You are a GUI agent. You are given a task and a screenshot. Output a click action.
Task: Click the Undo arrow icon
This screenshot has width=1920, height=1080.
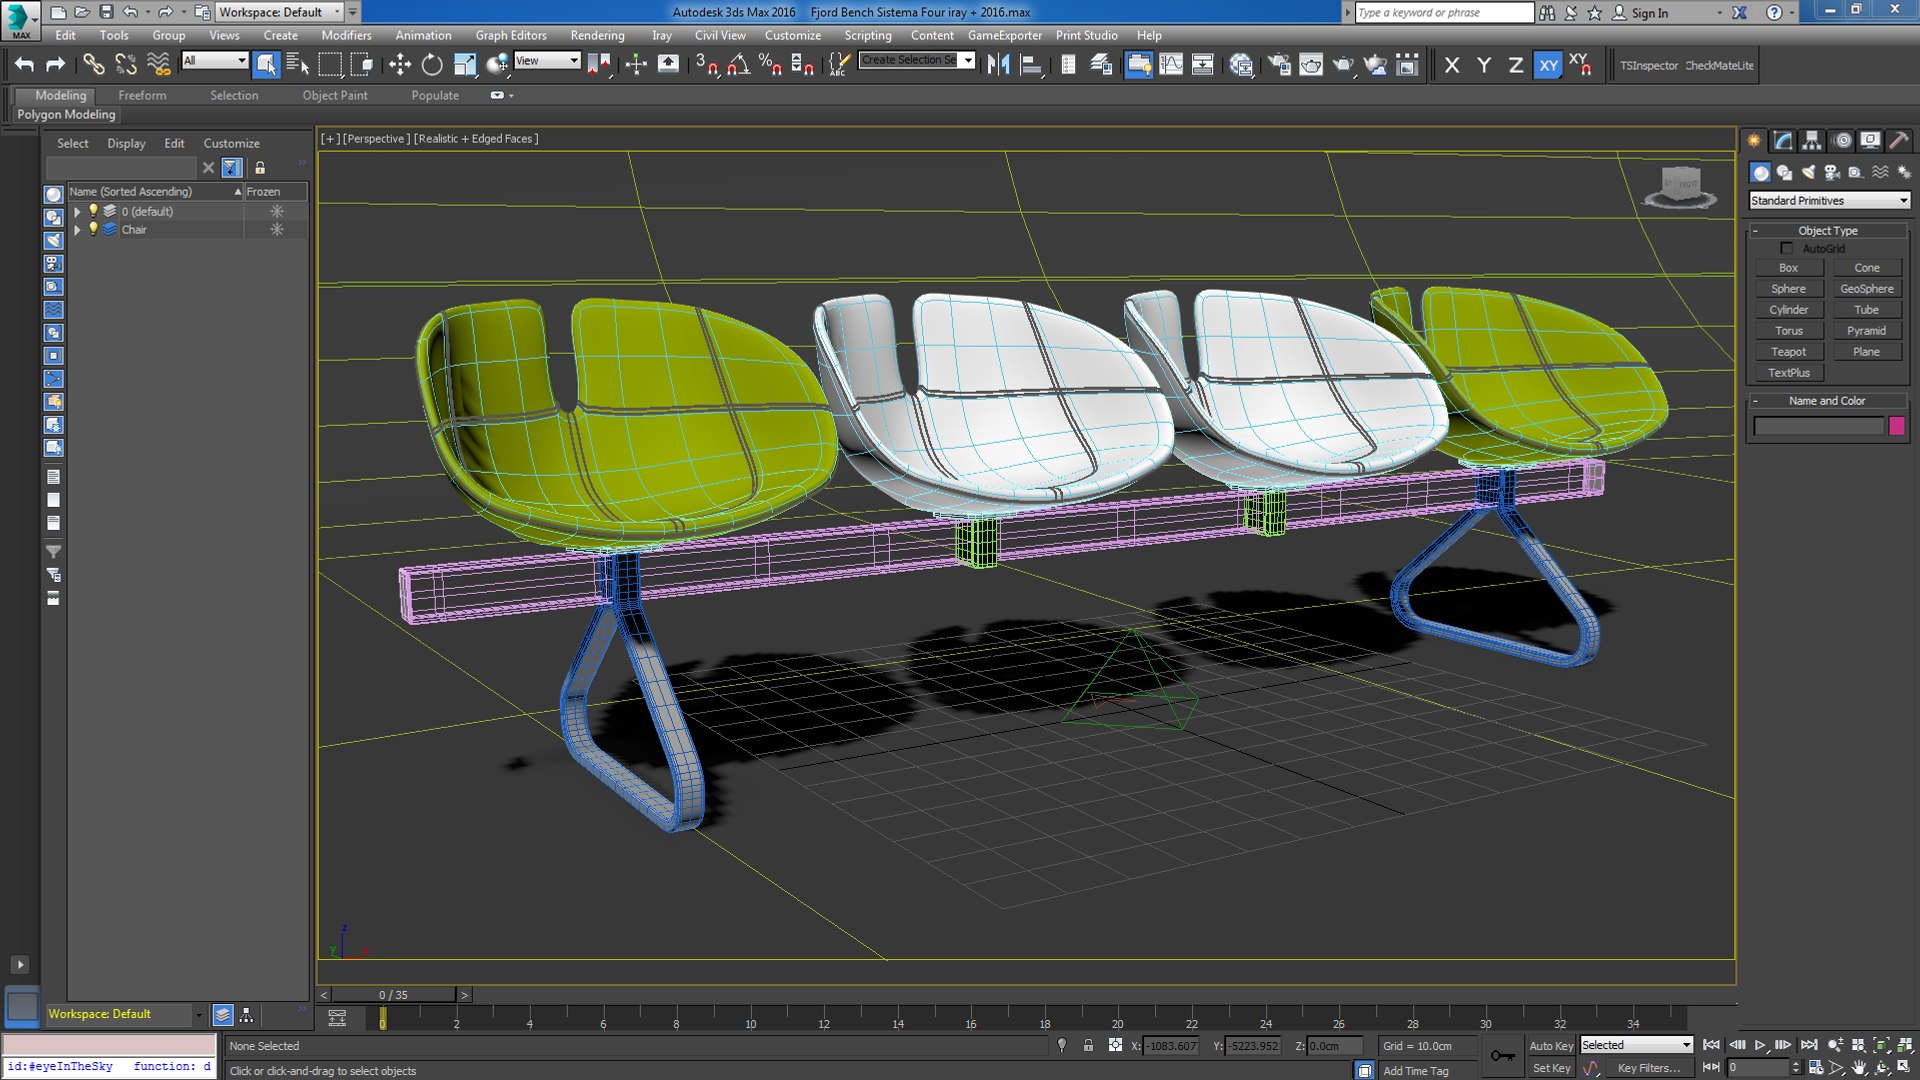point(25,65)
